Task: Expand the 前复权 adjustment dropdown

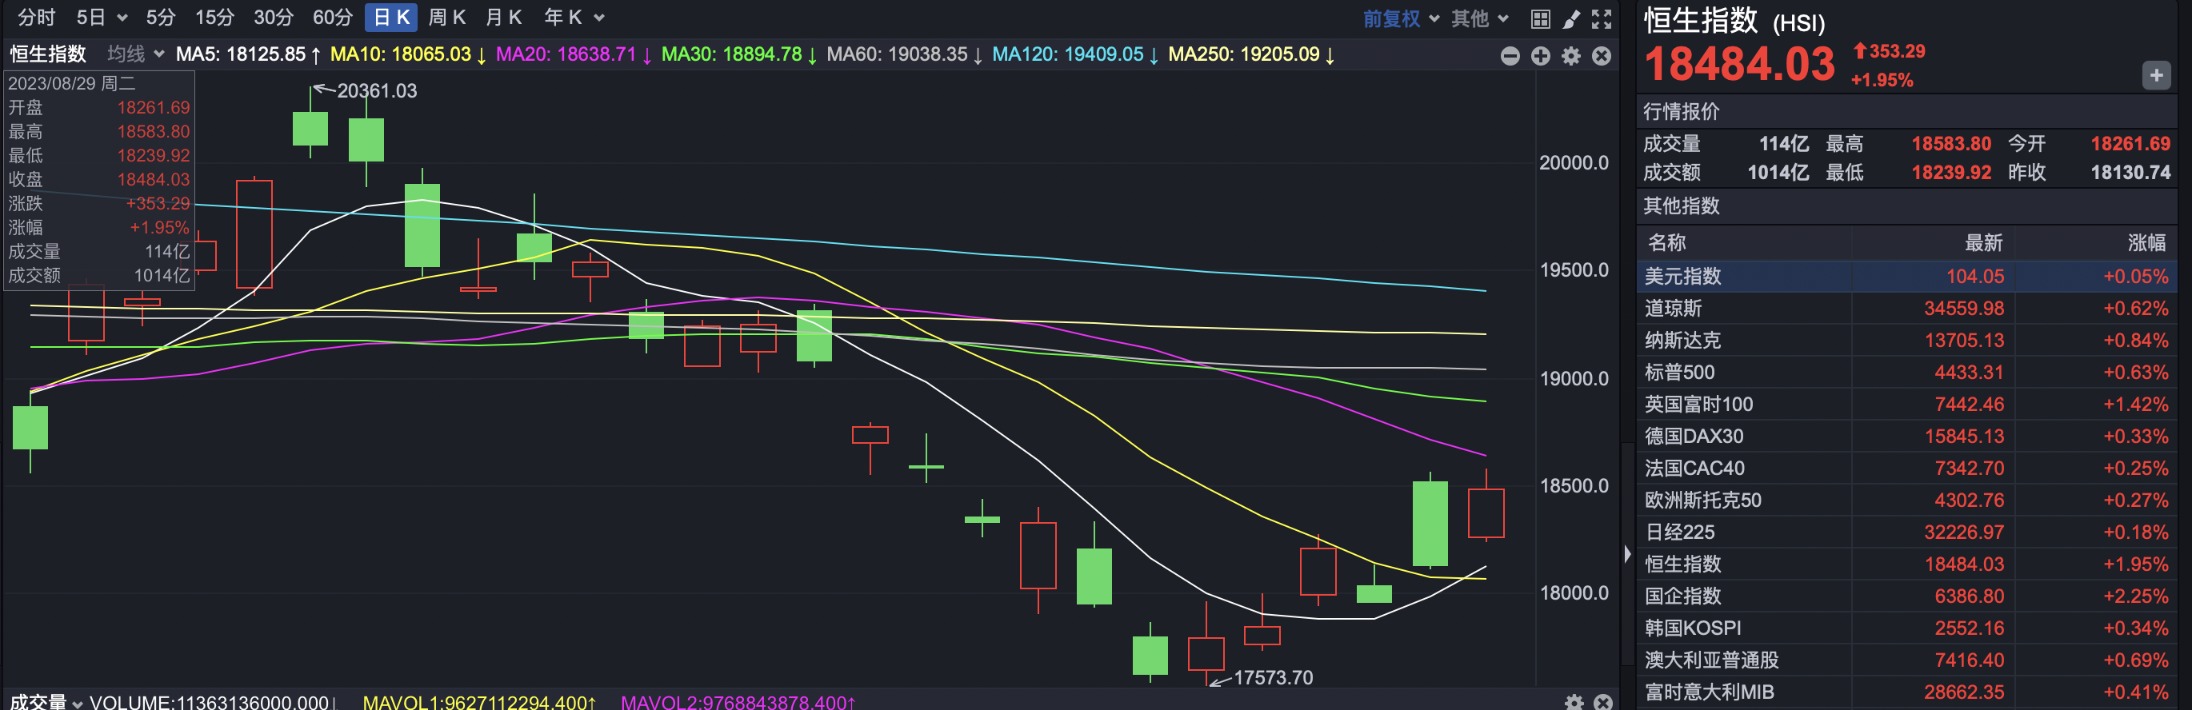Action: click(x=1401, y=19)
